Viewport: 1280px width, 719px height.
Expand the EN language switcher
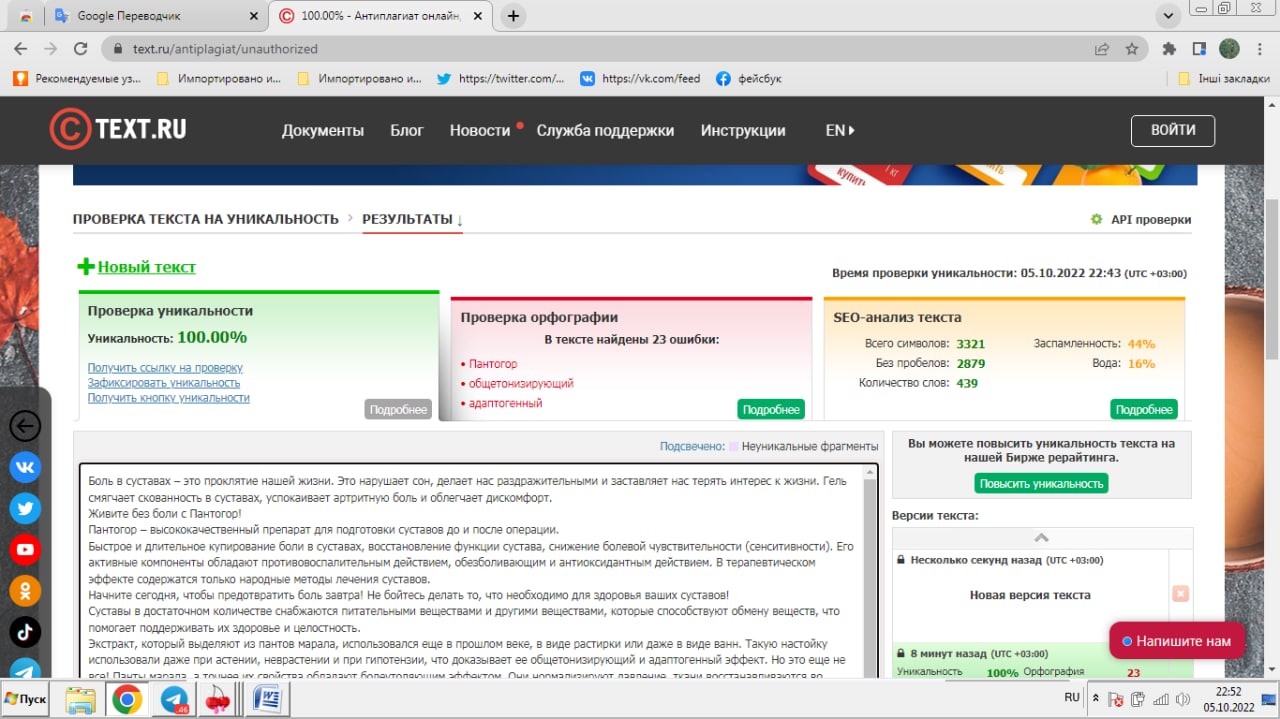840,130
